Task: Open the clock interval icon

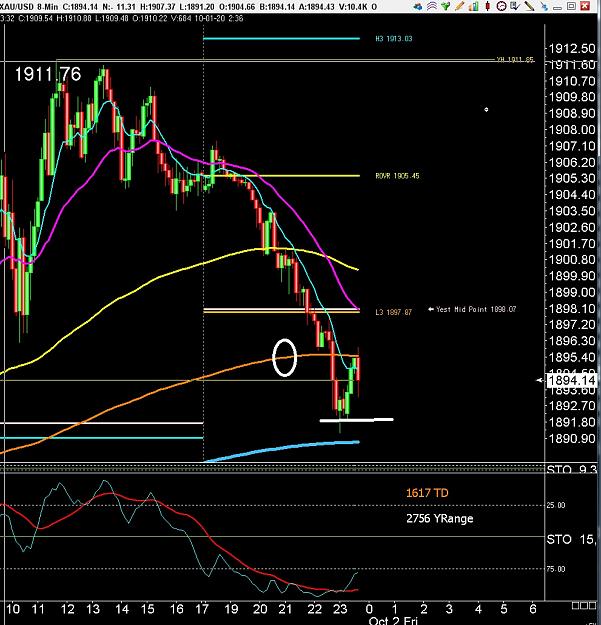Action: [501, 6]
